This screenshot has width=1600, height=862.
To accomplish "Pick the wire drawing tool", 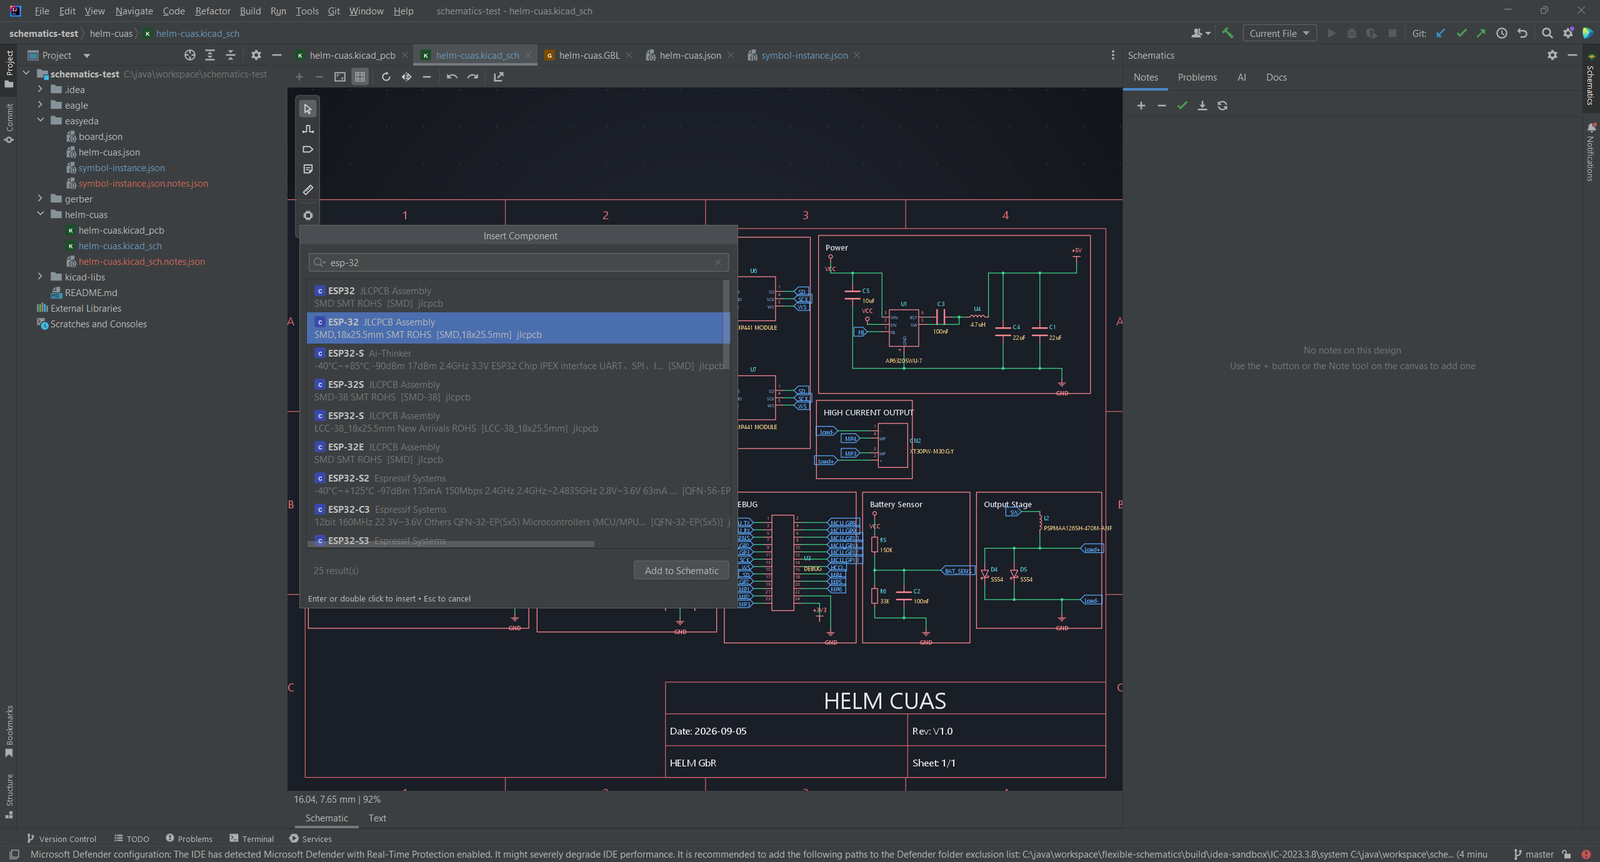I will (308, 129).
